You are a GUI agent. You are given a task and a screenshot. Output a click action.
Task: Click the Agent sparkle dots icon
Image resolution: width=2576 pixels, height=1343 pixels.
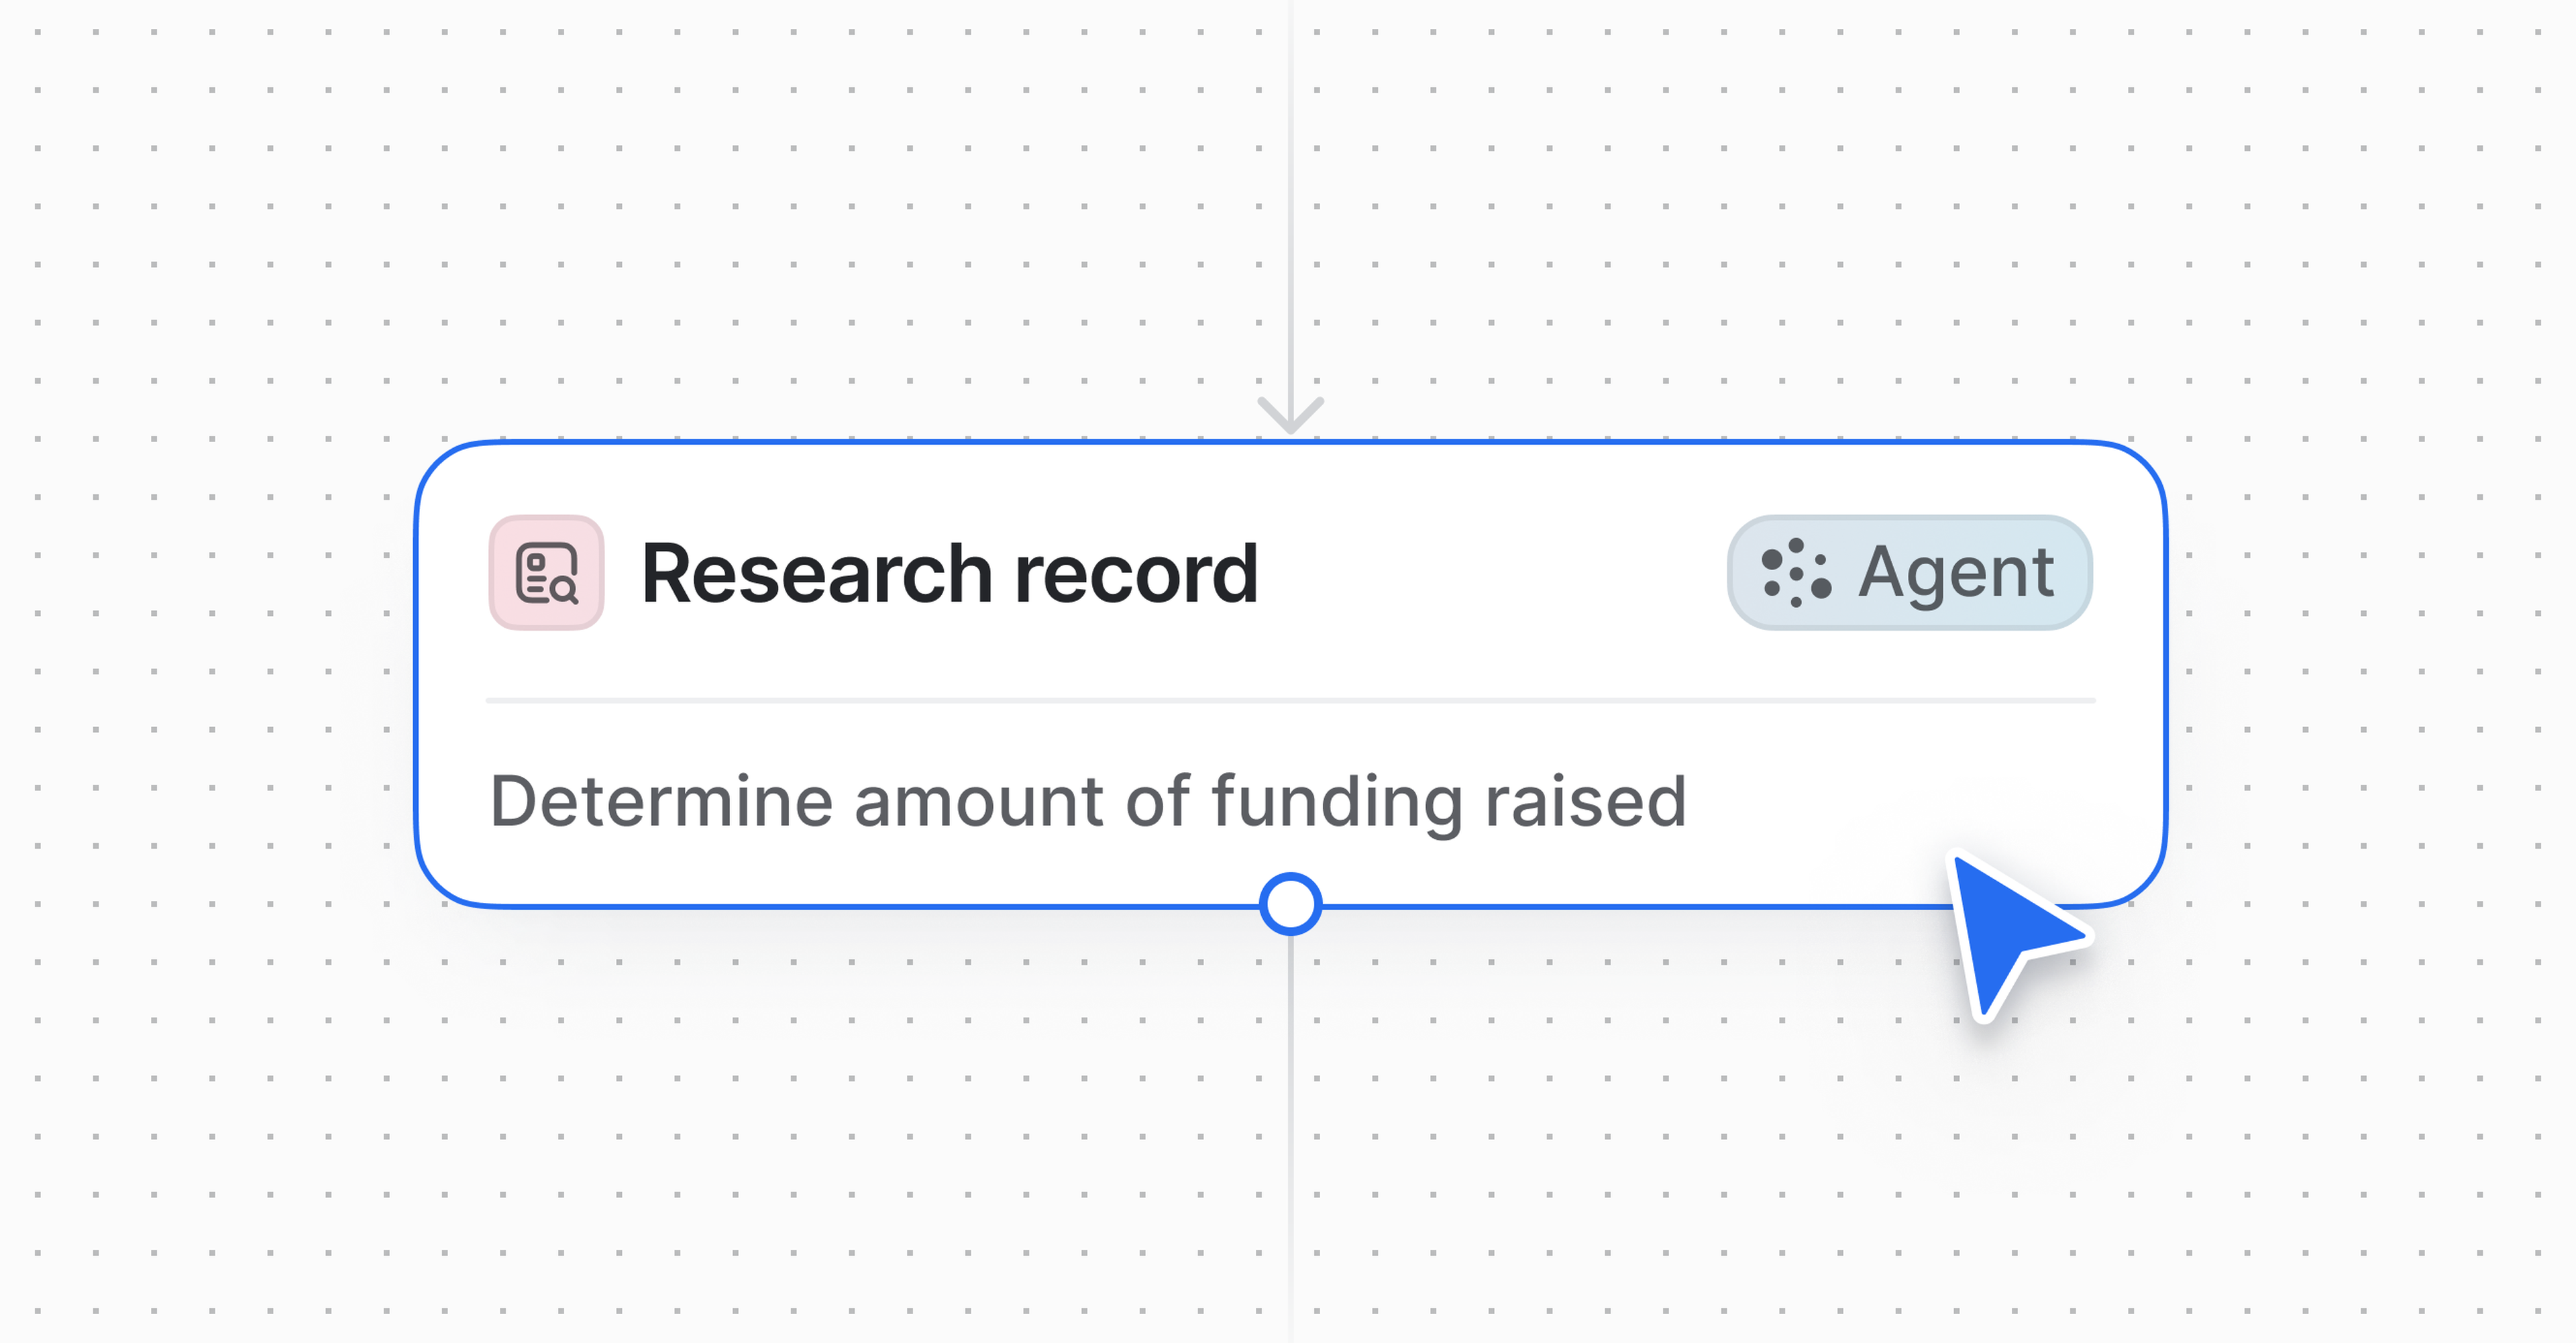(x=1795, y=573)
